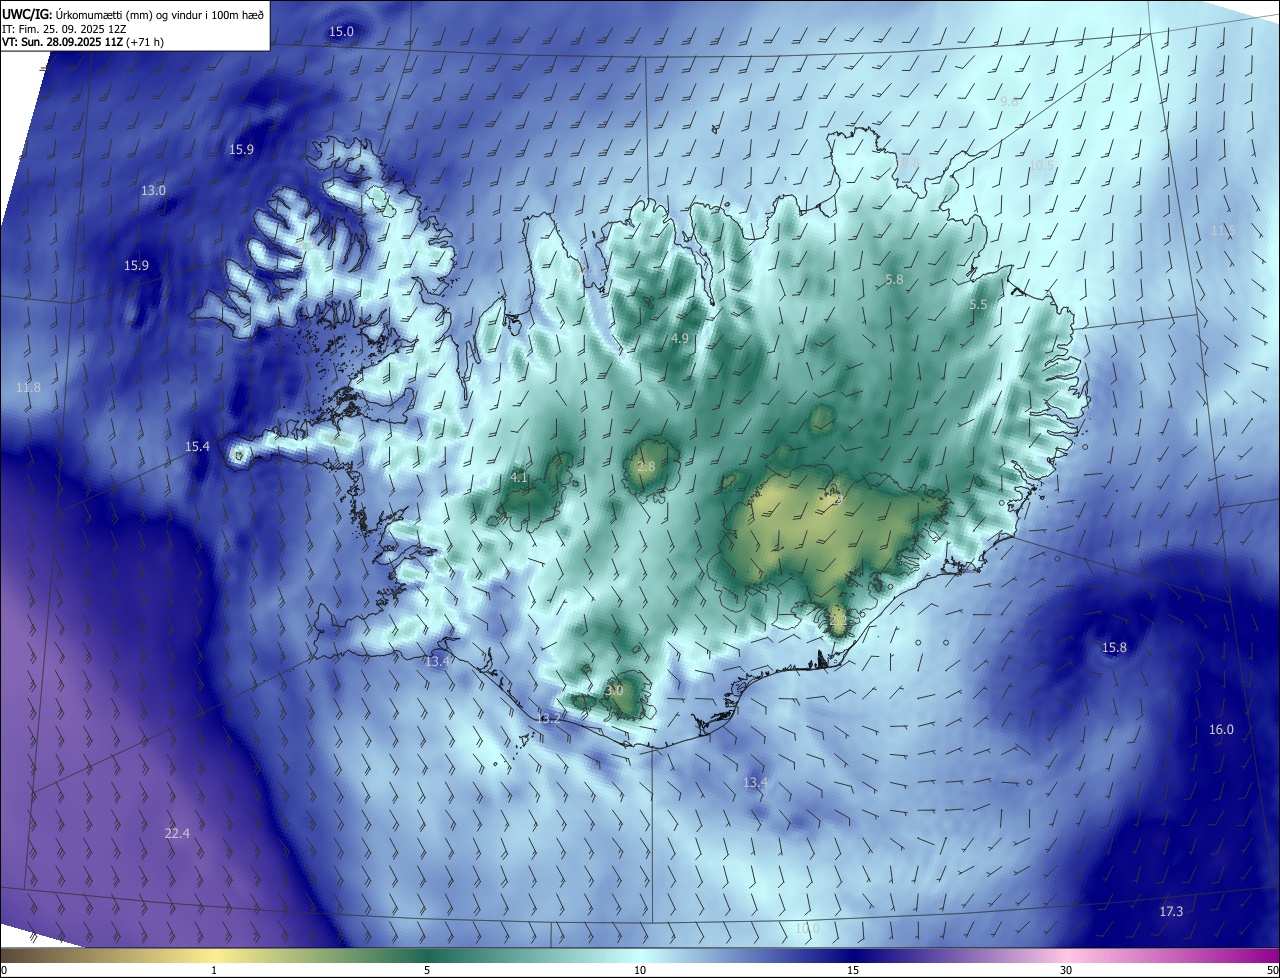
Task: Click the title 'Úrkomumætti (mm) og vindur í 100m hæð'
Action: tap(160, 15)
